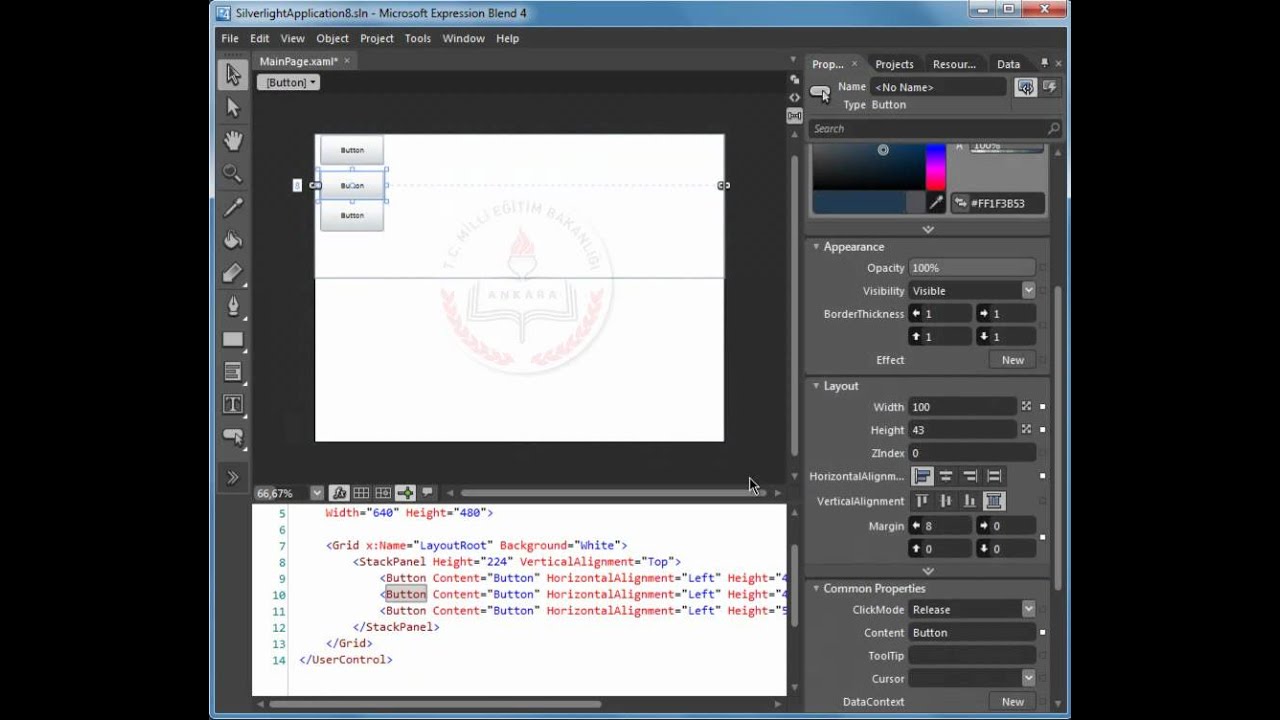
Task: Click the search magnifier in Properties
Action: (x=1053, y=129)
